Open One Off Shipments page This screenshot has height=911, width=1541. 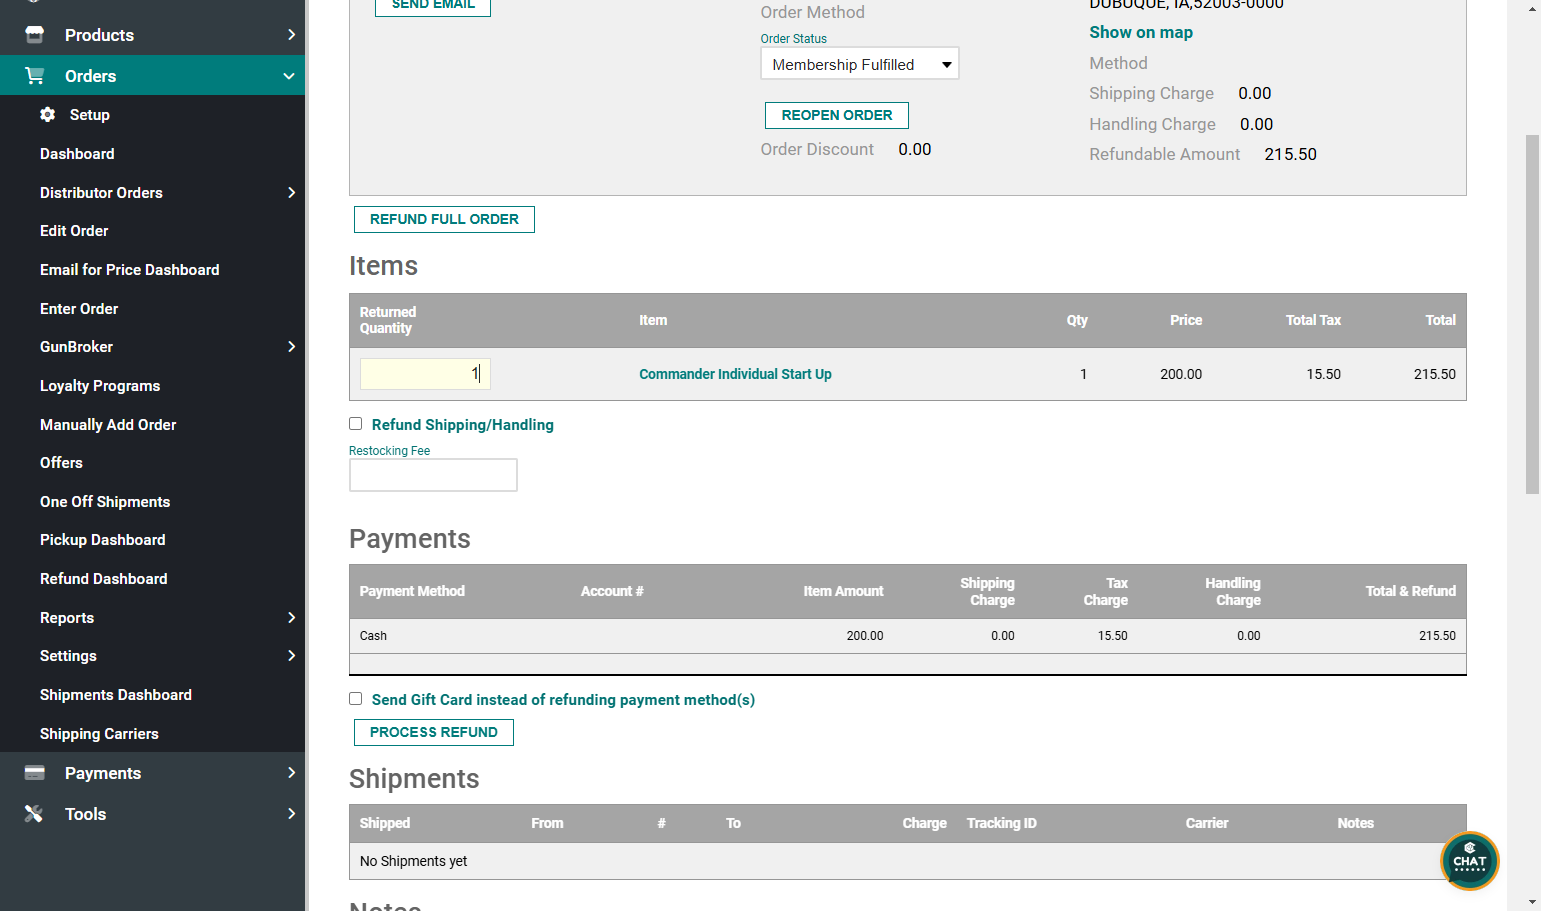pos(105,502)
